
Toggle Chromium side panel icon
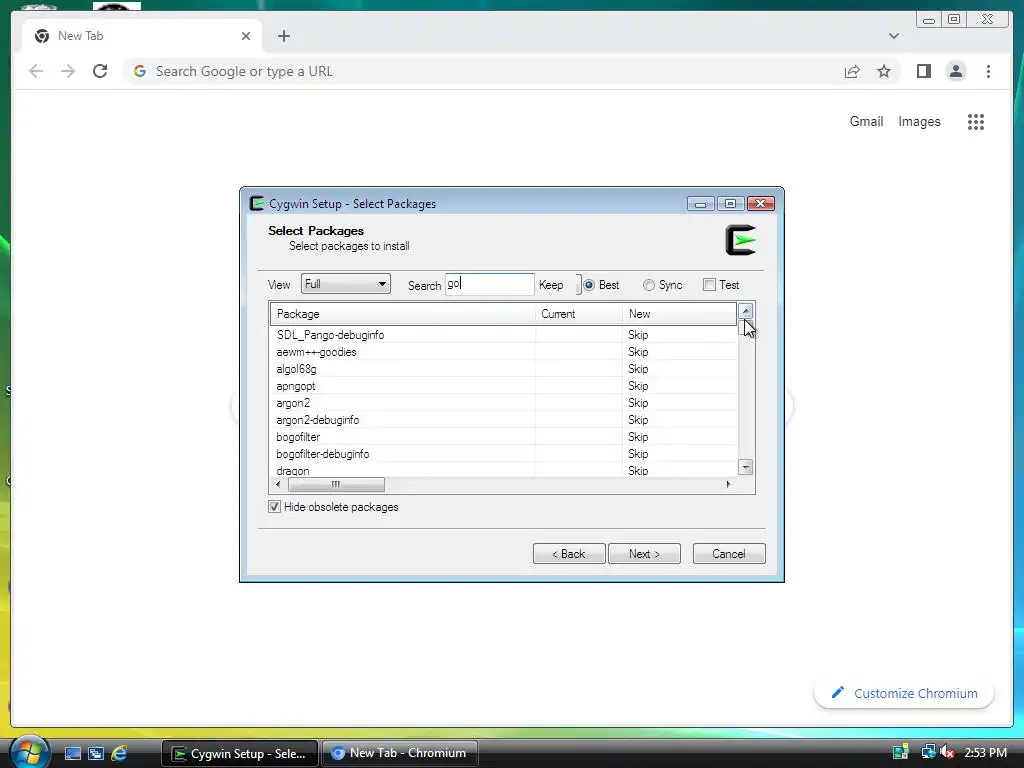(x=923, y=71)
